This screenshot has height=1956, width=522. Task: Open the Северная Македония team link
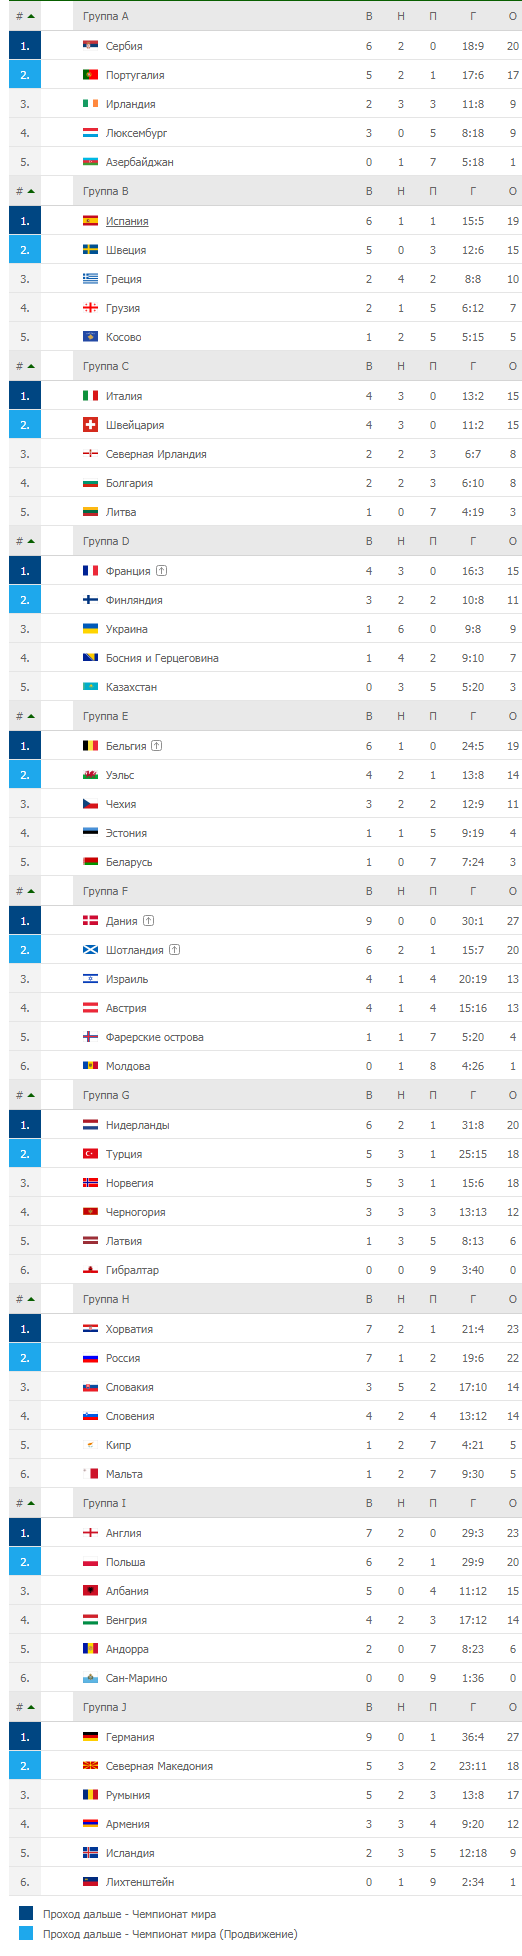[159, 1766]
